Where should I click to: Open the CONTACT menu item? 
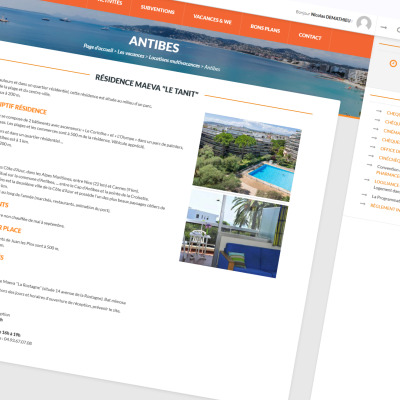[x=310, y=36]
